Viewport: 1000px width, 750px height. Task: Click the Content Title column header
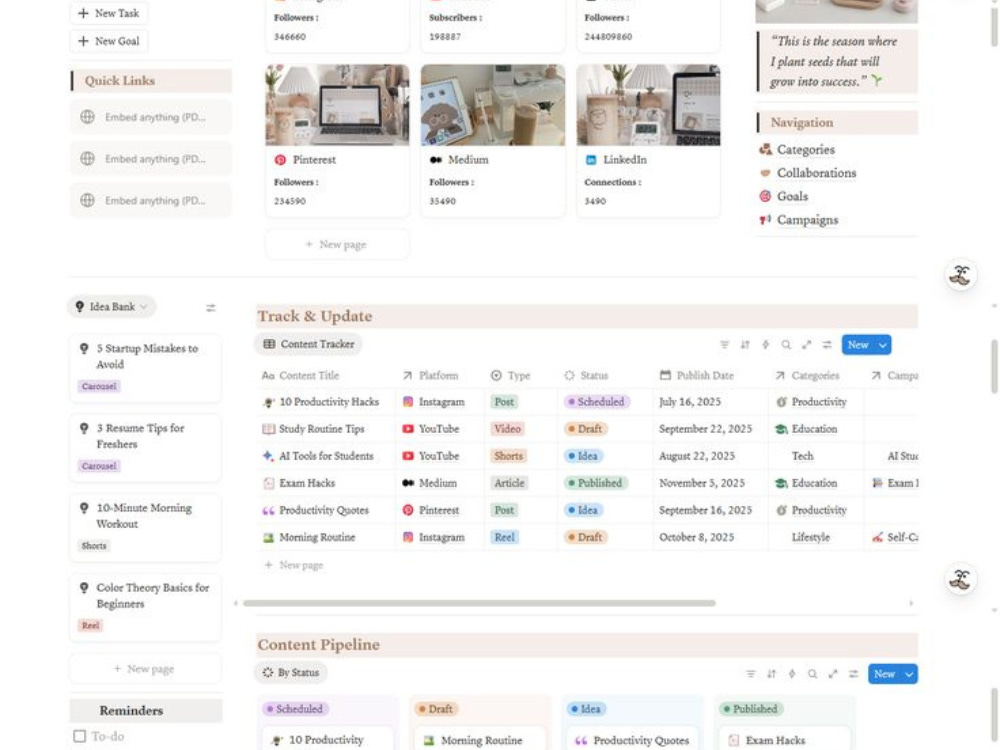(x=300, y=376)
